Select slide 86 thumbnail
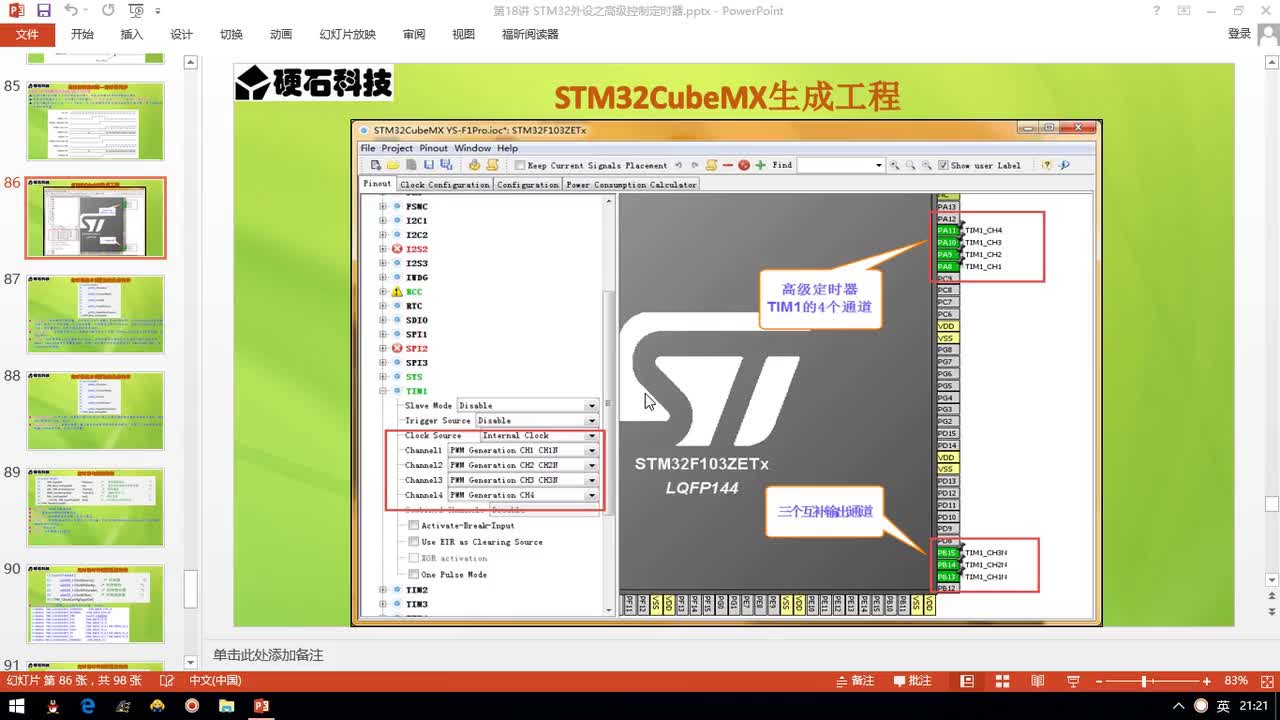The height and width of the screenshot is (720, 1280). point(95,217)
